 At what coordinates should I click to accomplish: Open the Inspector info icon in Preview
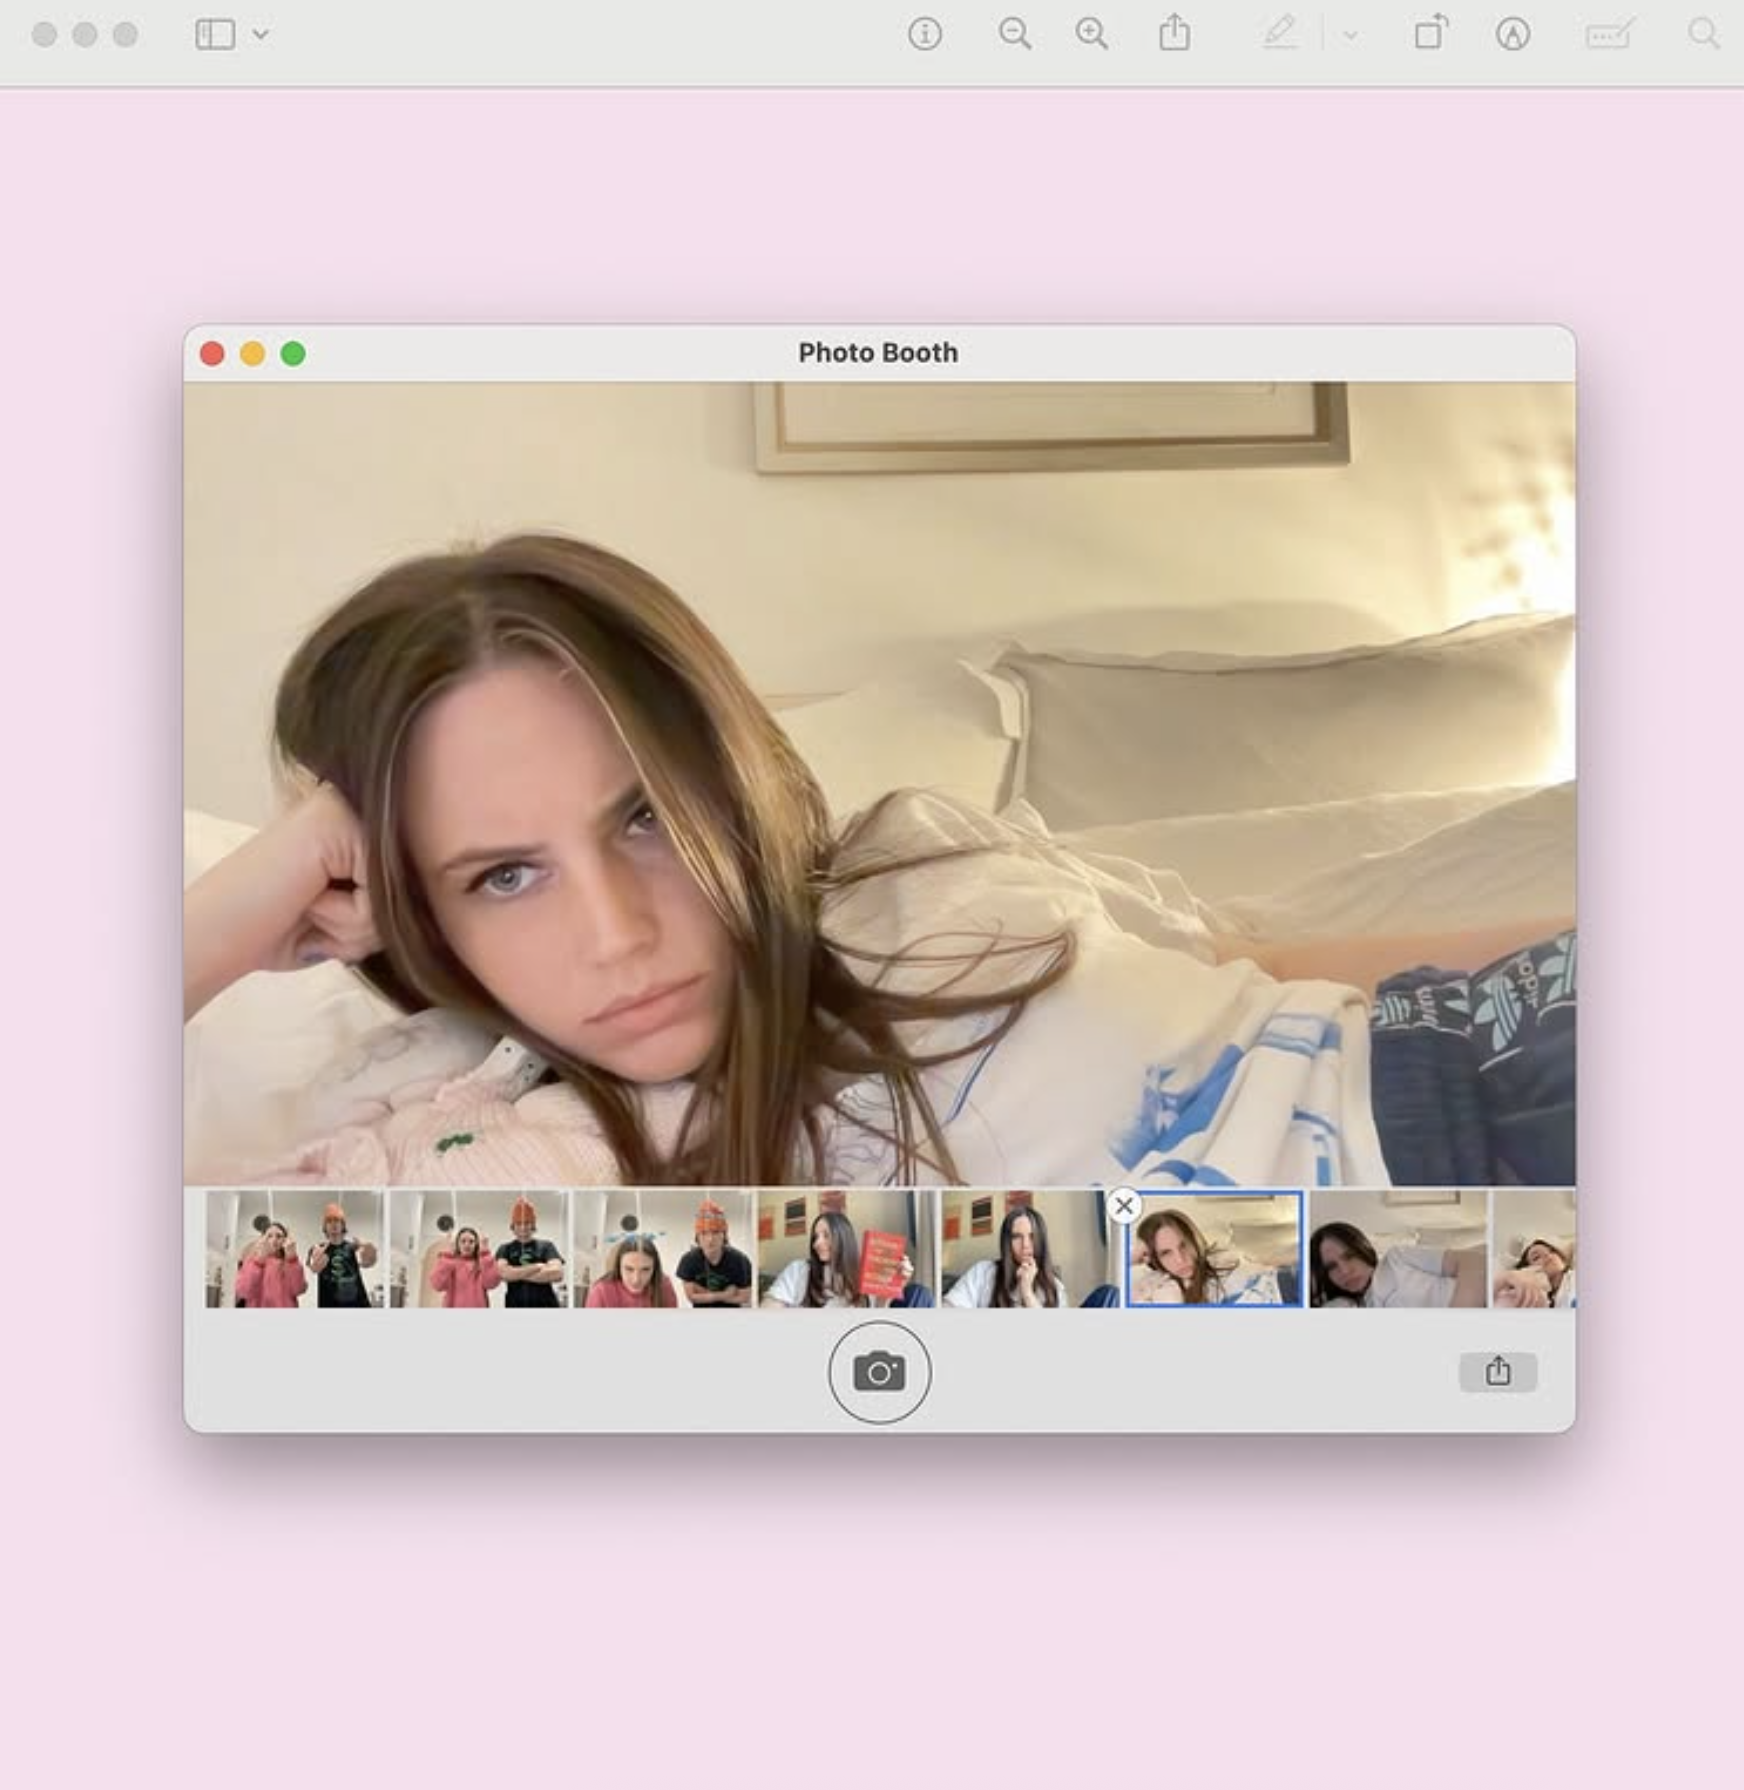coord(925,35)
